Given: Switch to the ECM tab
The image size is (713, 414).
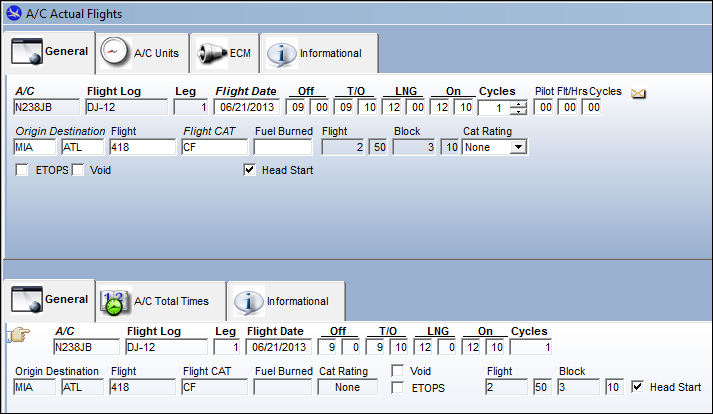Looking at the screenshot, I should [225, 53].
